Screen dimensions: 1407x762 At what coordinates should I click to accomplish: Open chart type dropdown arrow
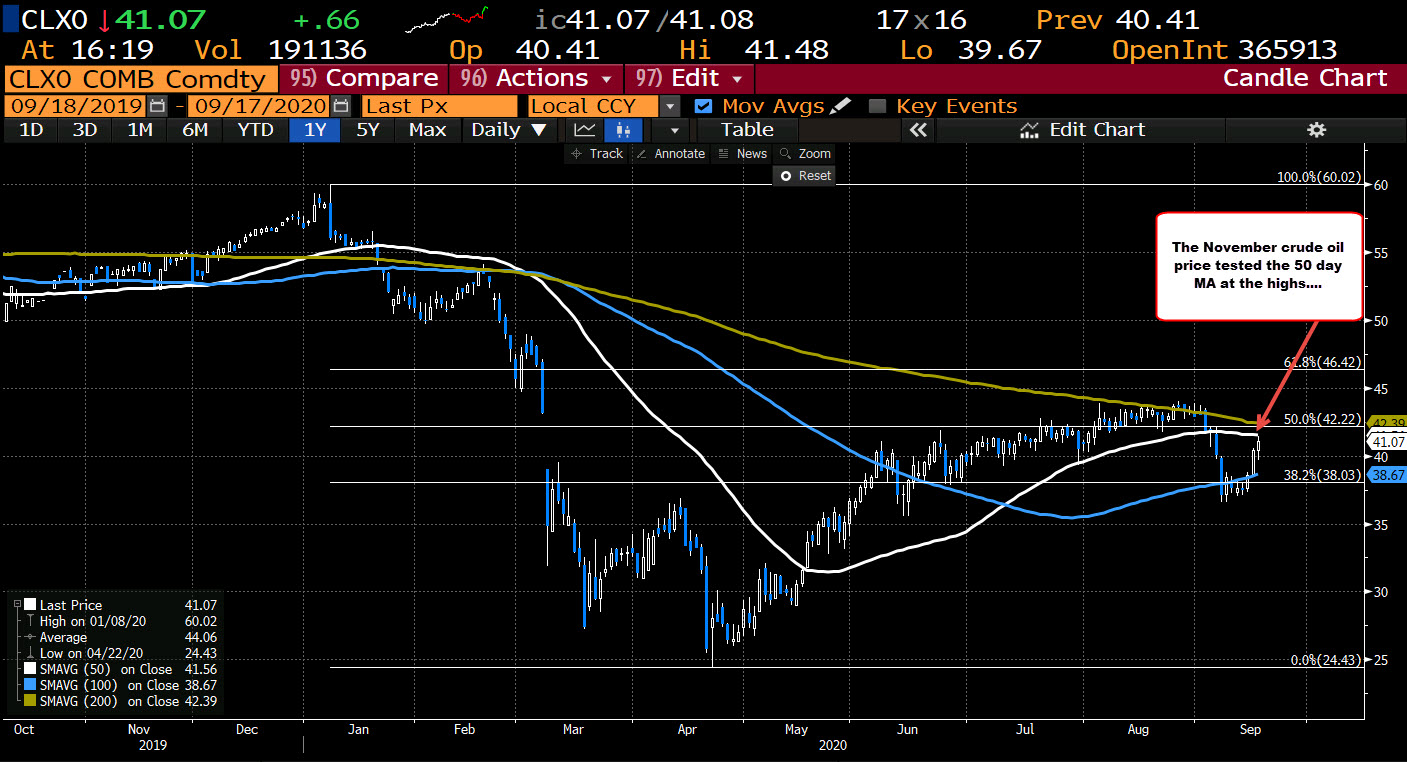[675, 130]
